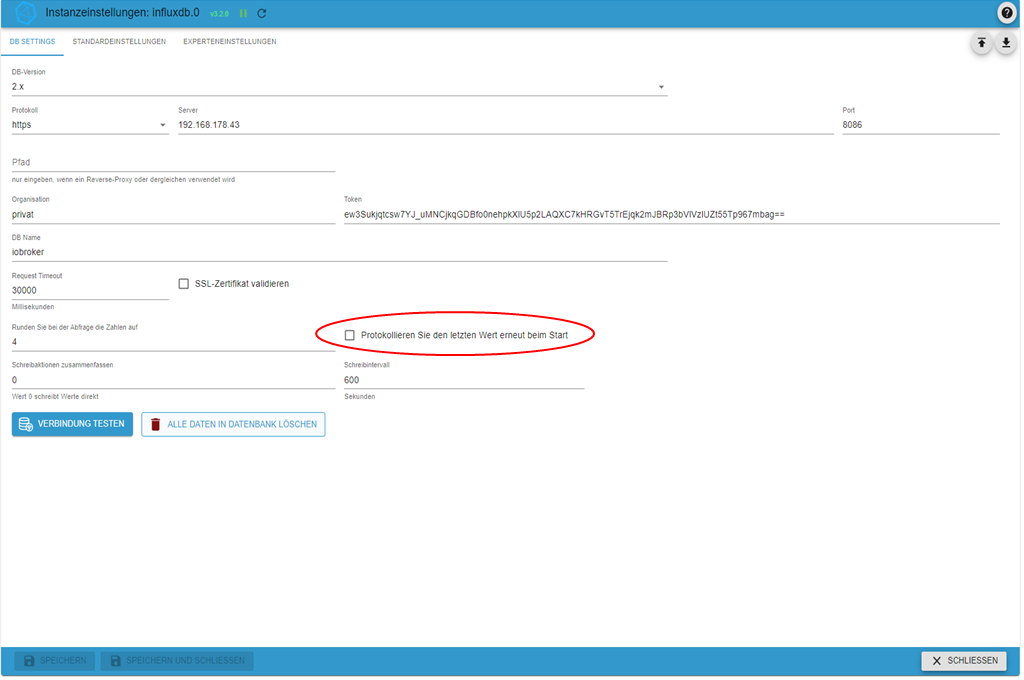This screenshot has width=1024, height=680.
Task: Enable SSL-Zertifikat validieren checkbox
Action: pos(184,283)
